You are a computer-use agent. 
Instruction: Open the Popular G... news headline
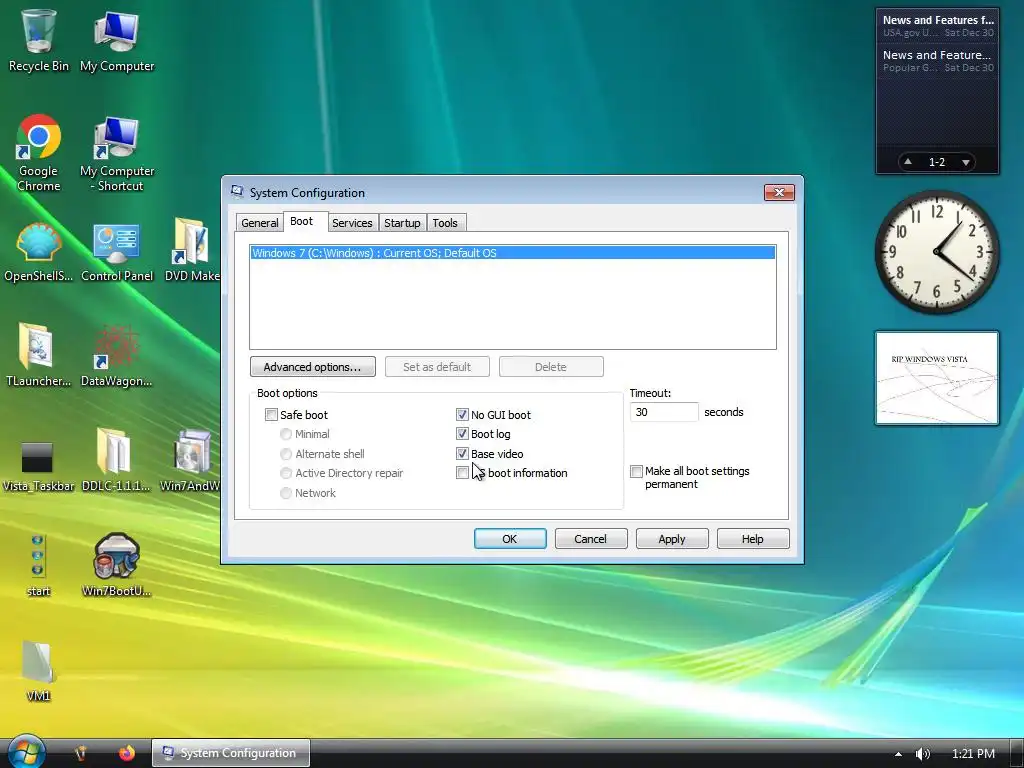[x=937, y=61]
